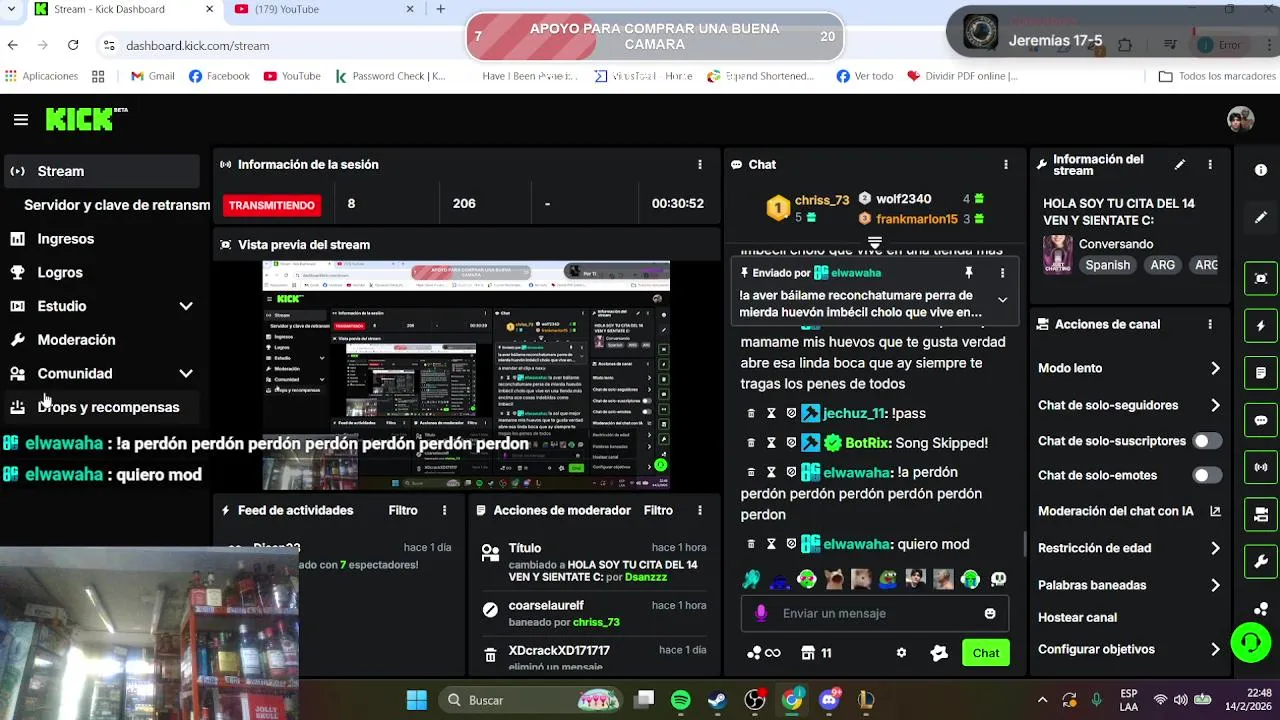Open the hamburger menu beside the Kick logo

pos(21,120)
